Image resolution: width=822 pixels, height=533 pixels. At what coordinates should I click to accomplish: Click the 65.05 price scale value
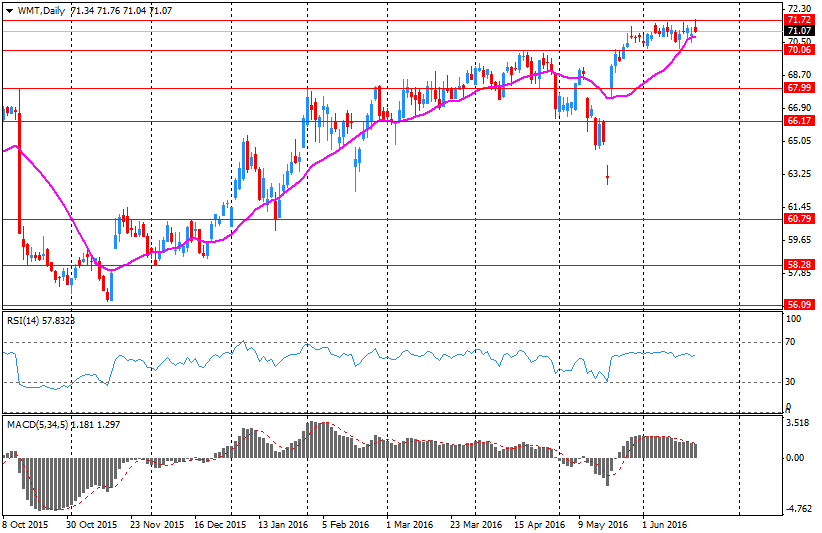[799, 141]
